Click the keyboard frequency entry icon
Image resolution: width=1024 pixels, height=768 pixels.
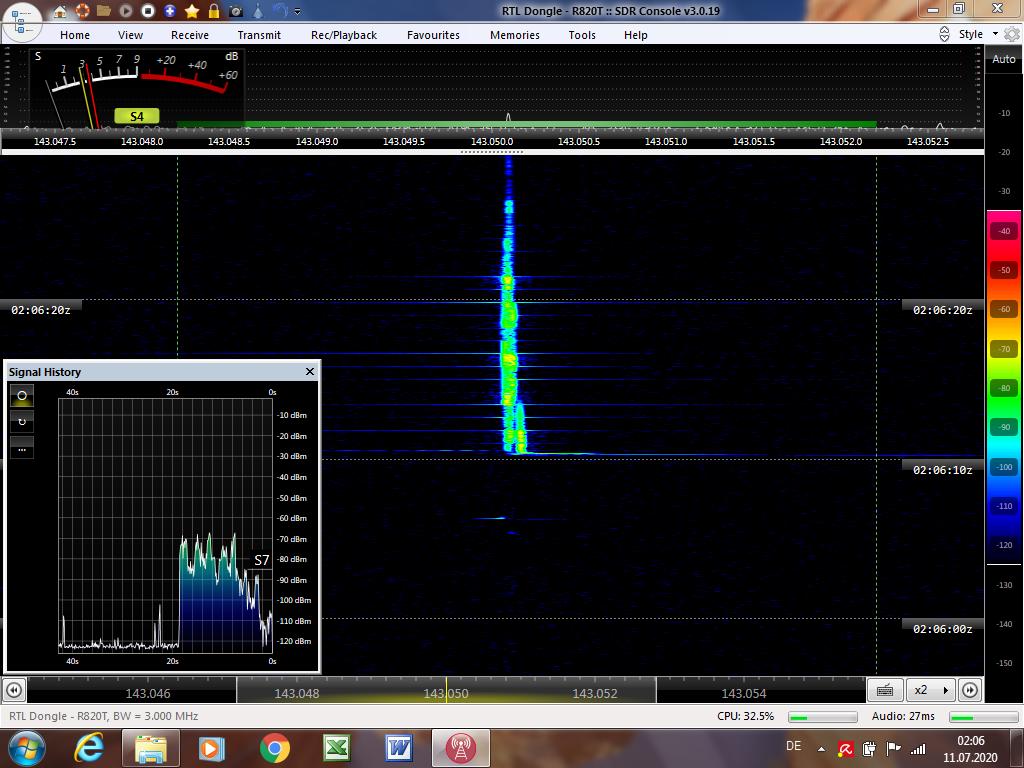pyautogui.click(x=885, y=690)
